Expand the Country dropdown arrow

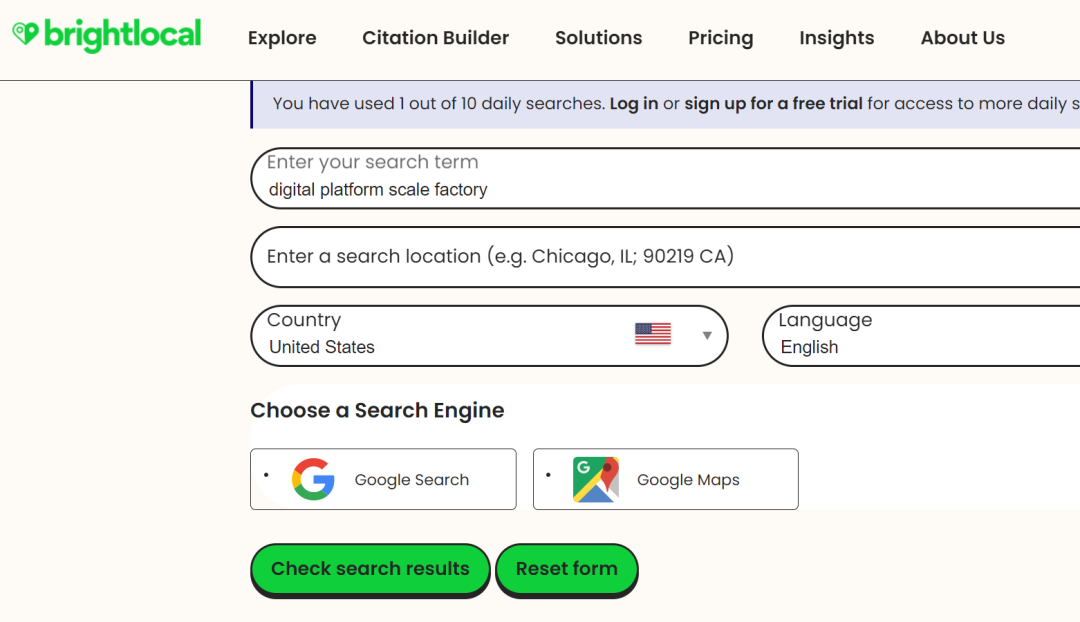click(x=707, y=335)
